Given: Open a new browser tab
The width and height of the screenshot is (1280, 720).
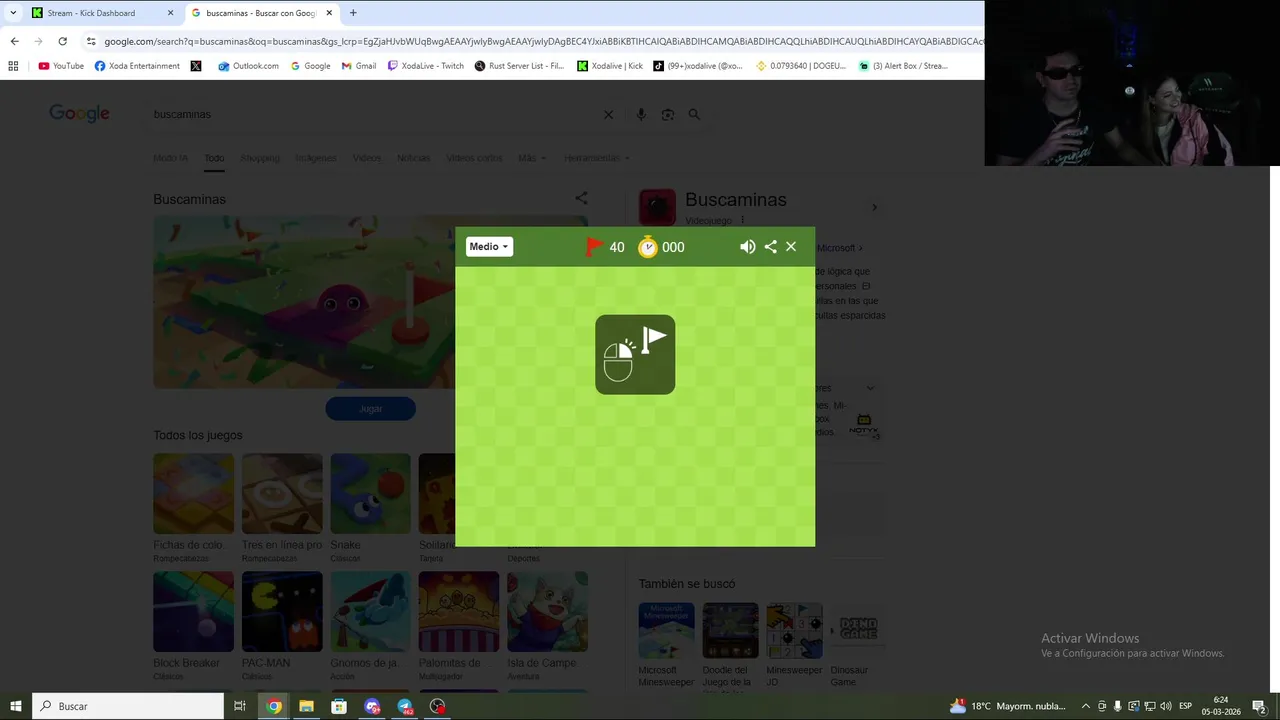Looking at the screenshot, I should click(x=353, y=13).
